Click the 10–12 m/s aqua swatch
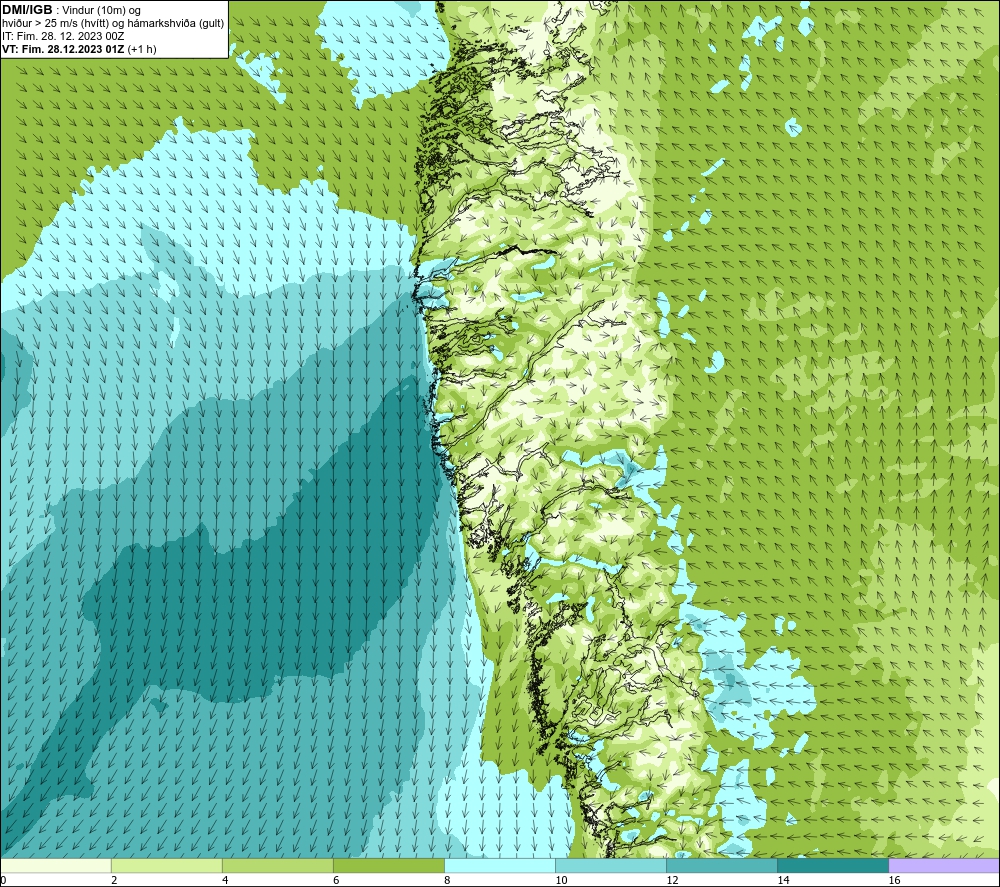 [610, 865]
